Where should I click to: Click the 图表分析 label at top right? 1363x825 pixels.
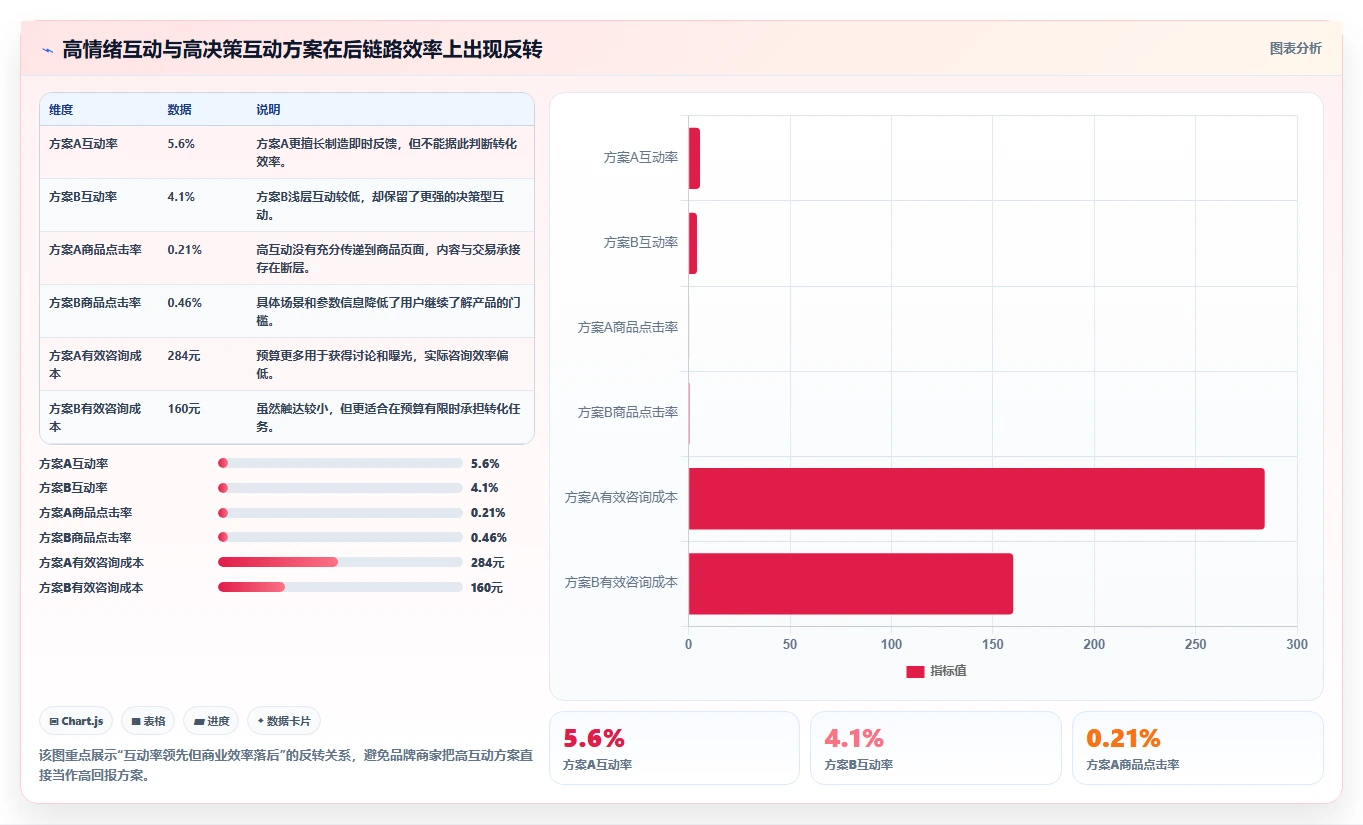point(1295,48)
